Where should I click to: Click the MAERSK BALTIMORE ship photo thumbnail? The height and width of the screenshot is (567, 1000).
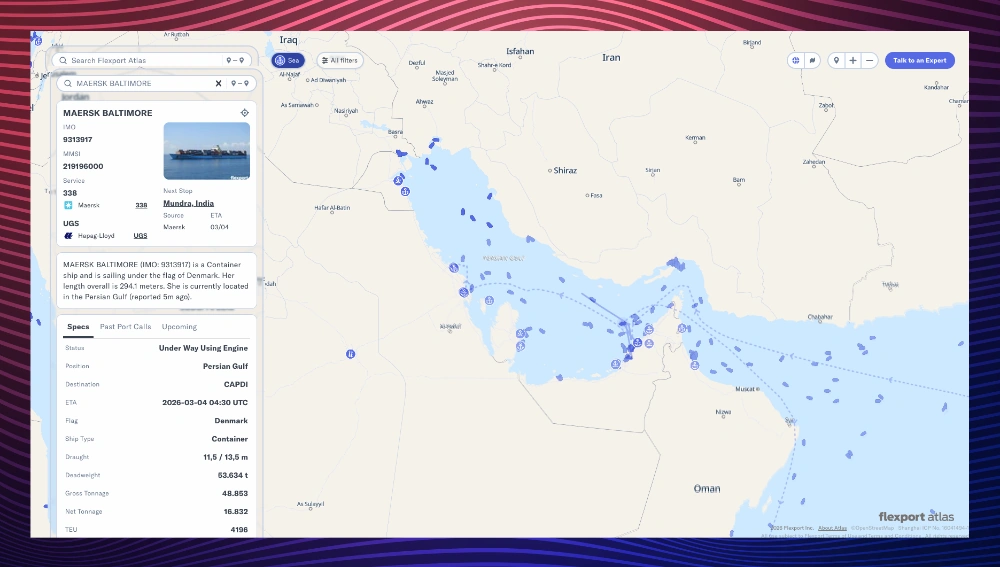207,151
